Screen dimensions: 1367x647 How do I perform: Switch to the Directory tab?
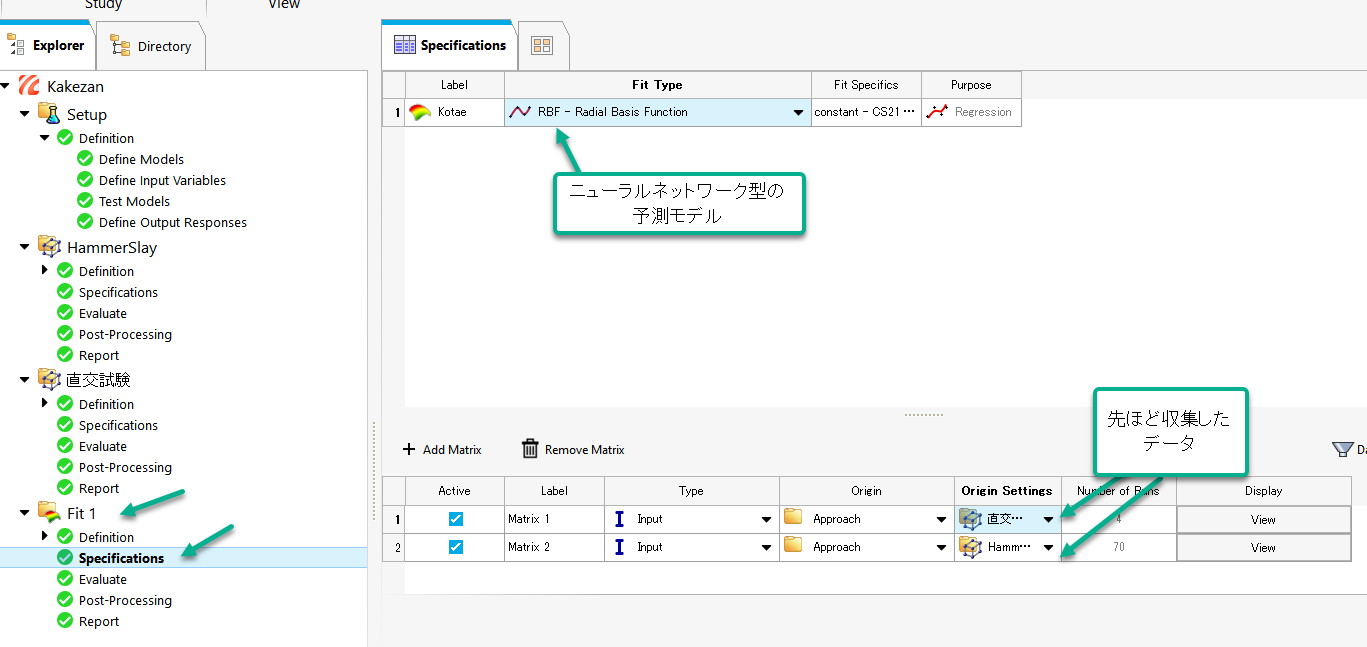pos(151,46)
